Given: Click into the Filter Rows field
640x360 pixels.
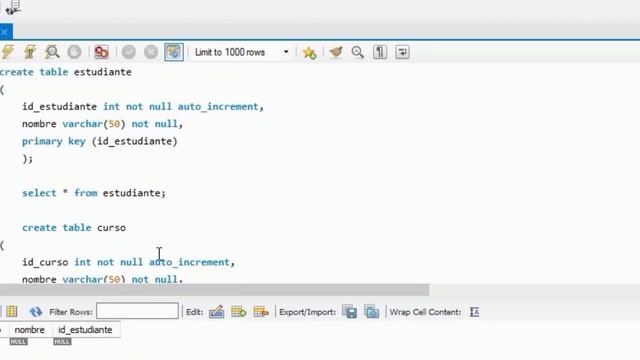Looking at the screenshot, I should point(138,311).
